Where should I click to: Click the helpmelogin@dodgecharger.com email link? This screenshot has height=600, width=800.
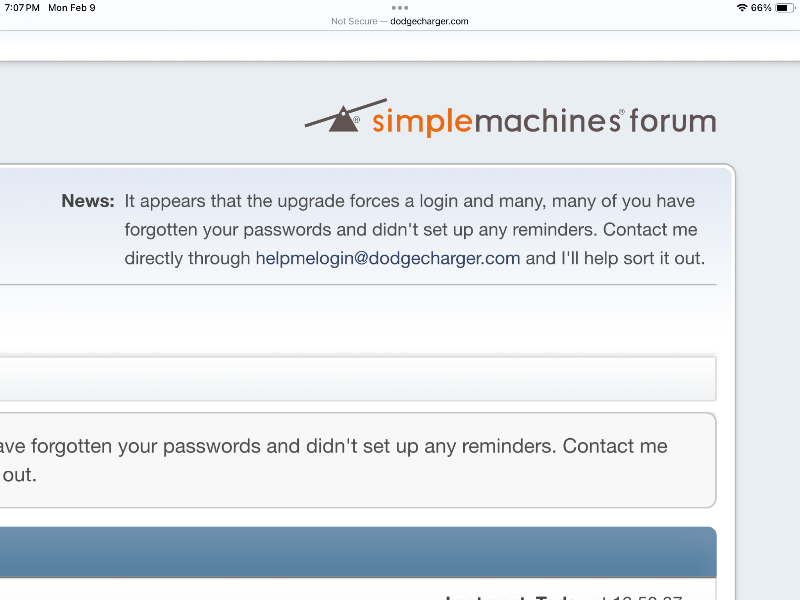pyautogui.click(x=388, y=258)
